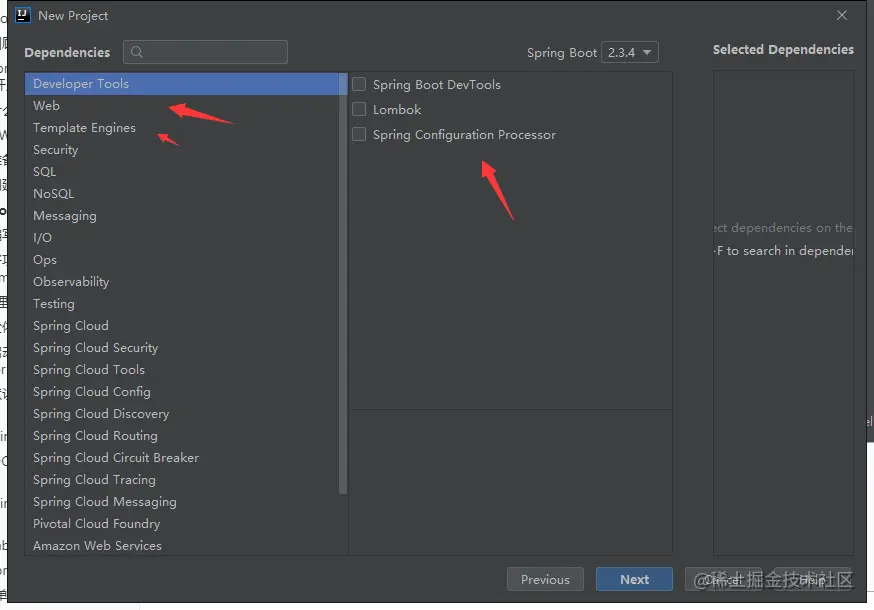Tick Spring Configuration Processor checkbox
This screenshot has width=874, height=610.
tap(359, 134)
